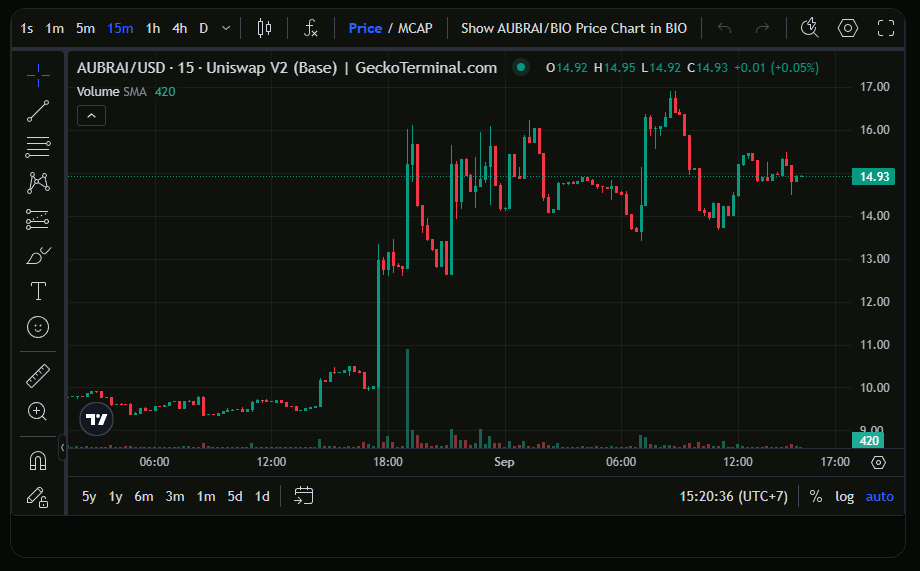The height and width of the screenshot is (571, 920).
Task: Expand the more timeframes dropdown arrow
Action: tap(226, 28)
